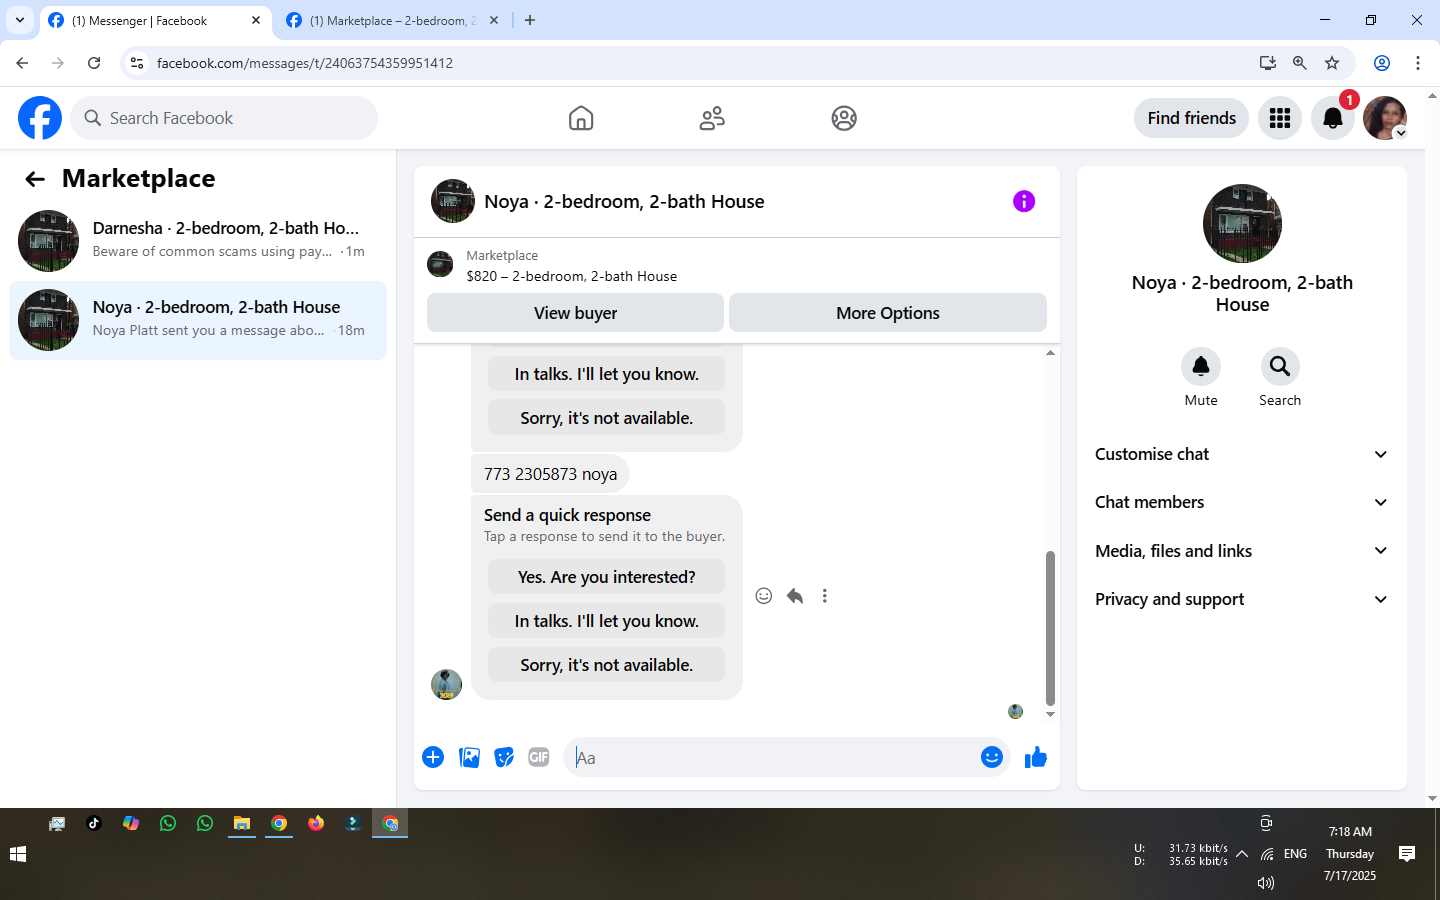Open the Friends icon in top navigation

(x=712, y=118)
